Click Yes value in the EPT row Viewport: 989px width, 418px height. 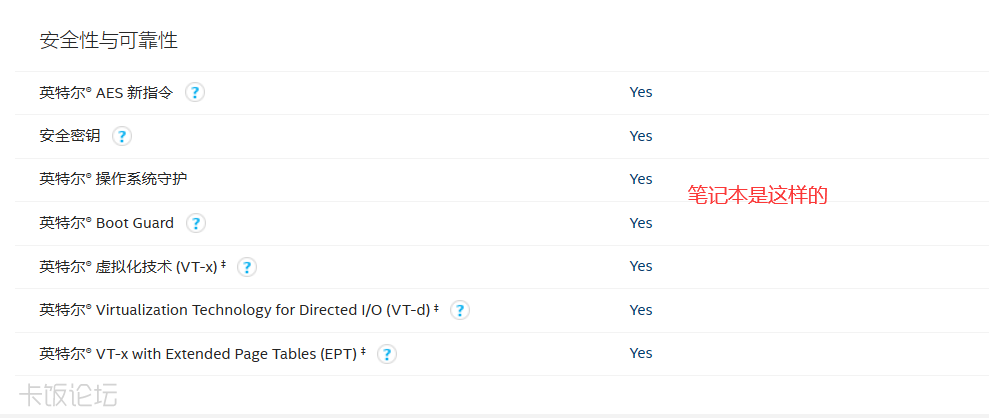click(641, 353)
